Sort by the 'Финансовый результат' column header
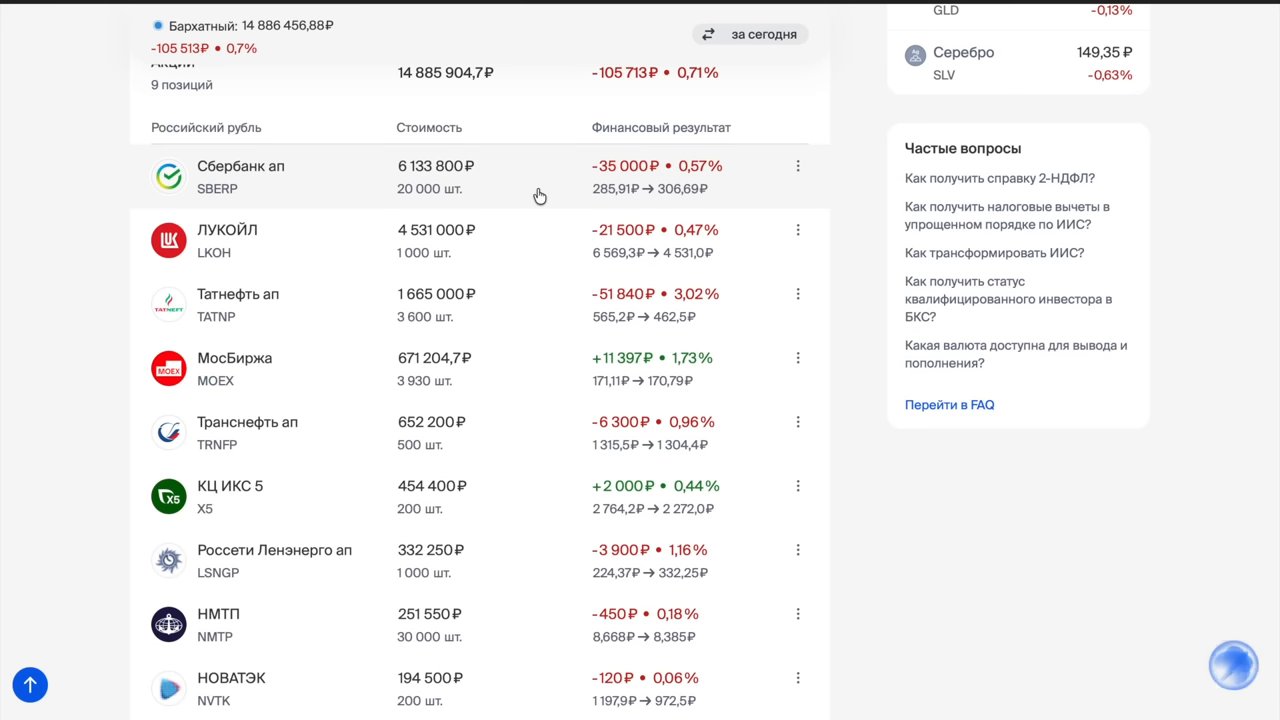 [661, 128]
